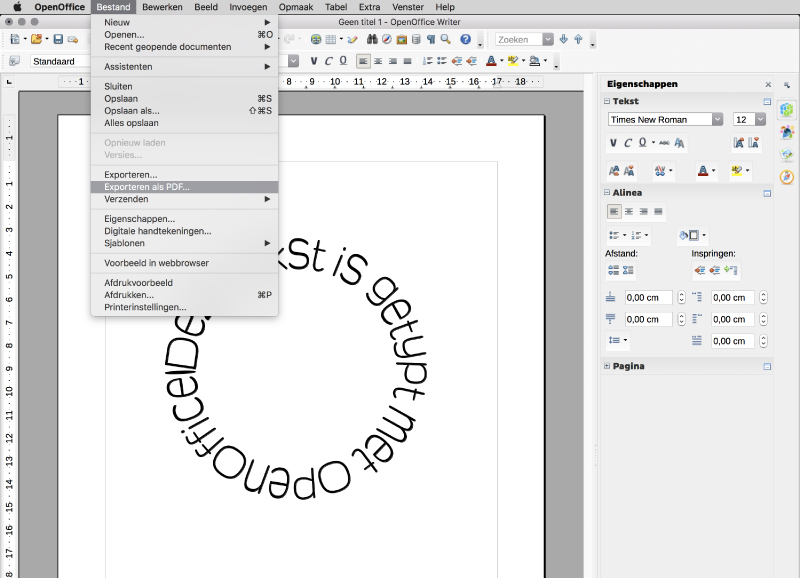Open the Styles and Formatting icon left of Standaard

pos(14,61)
